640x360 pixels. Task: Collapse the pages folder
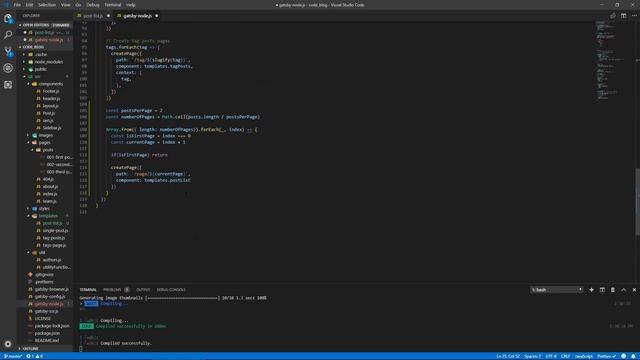pos(44,142)
